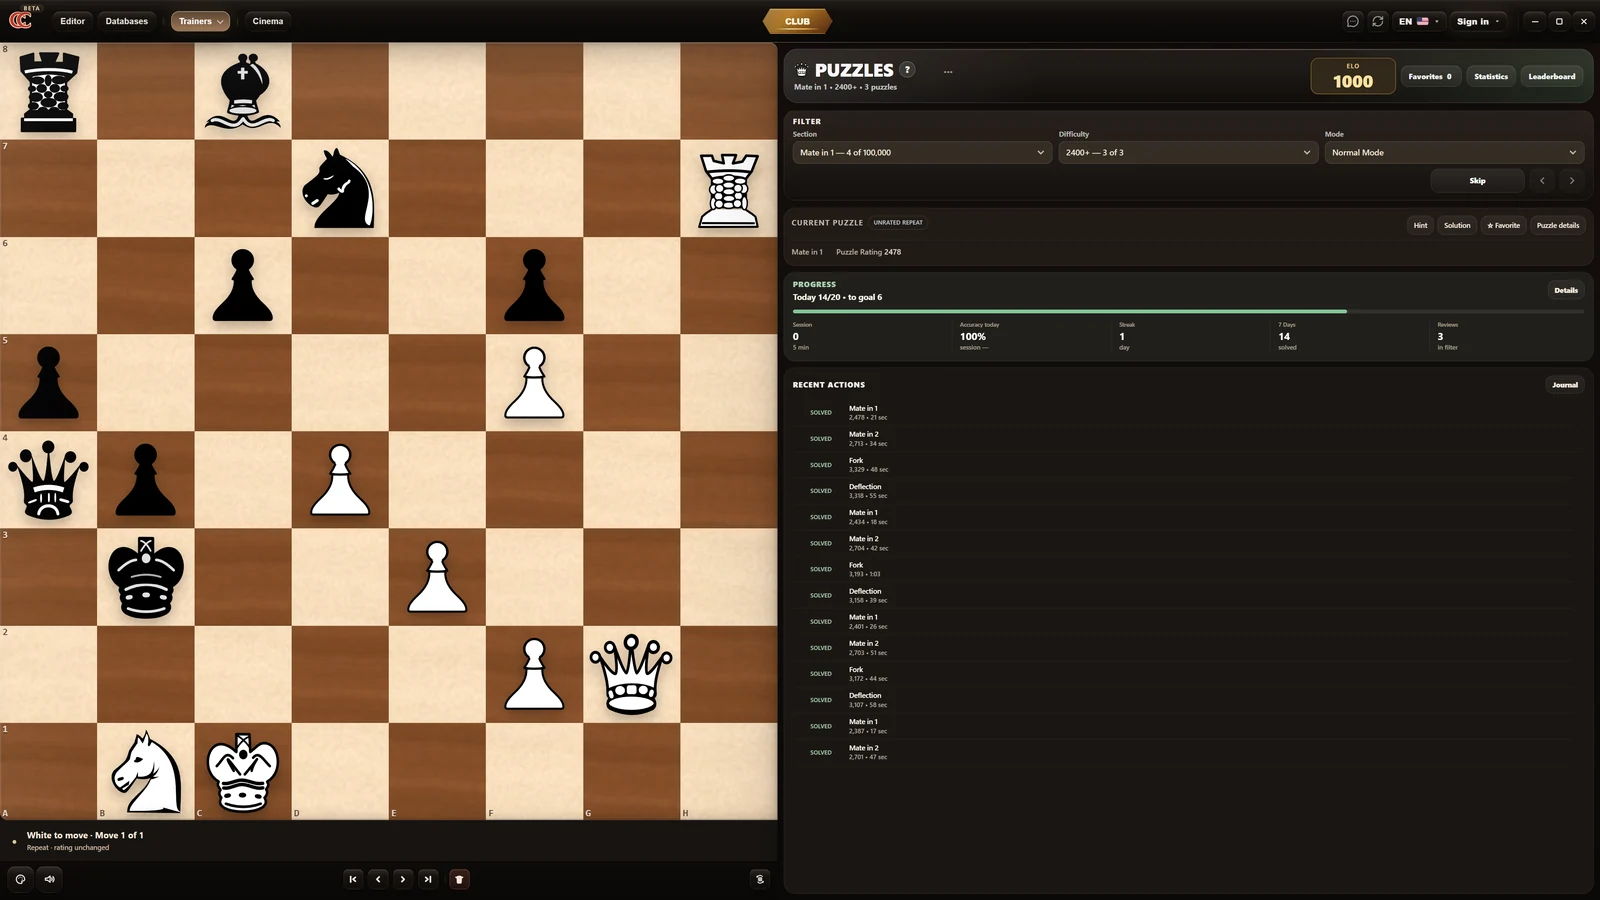
Task: Click the ELO 1000 rating box
Action: 1353,76
